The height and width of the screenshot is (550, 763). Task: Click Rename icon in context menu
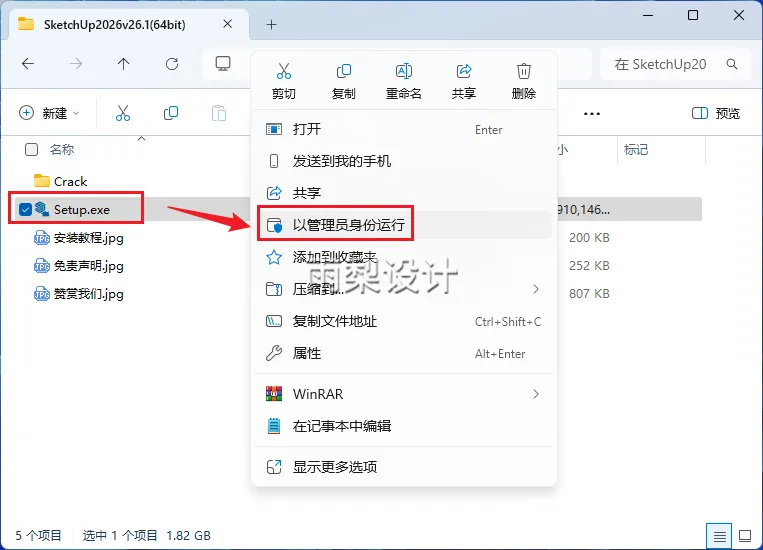point(403,72)
